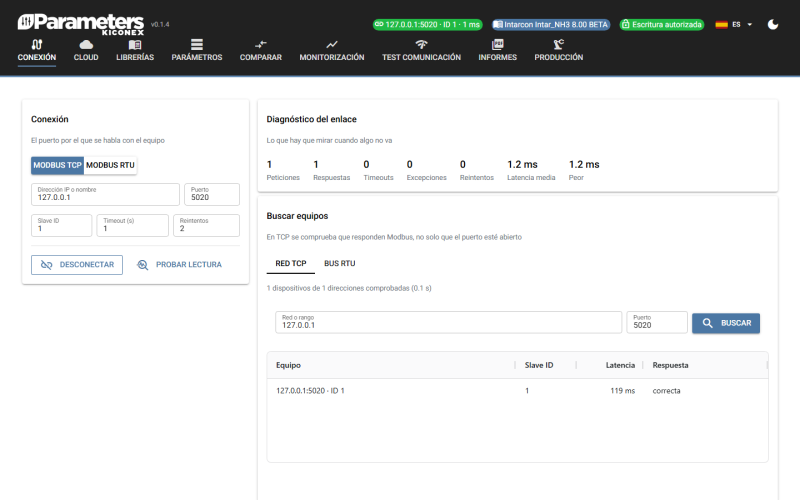
Task: Click the Spanish flag language icon
Action: (721, 24)
